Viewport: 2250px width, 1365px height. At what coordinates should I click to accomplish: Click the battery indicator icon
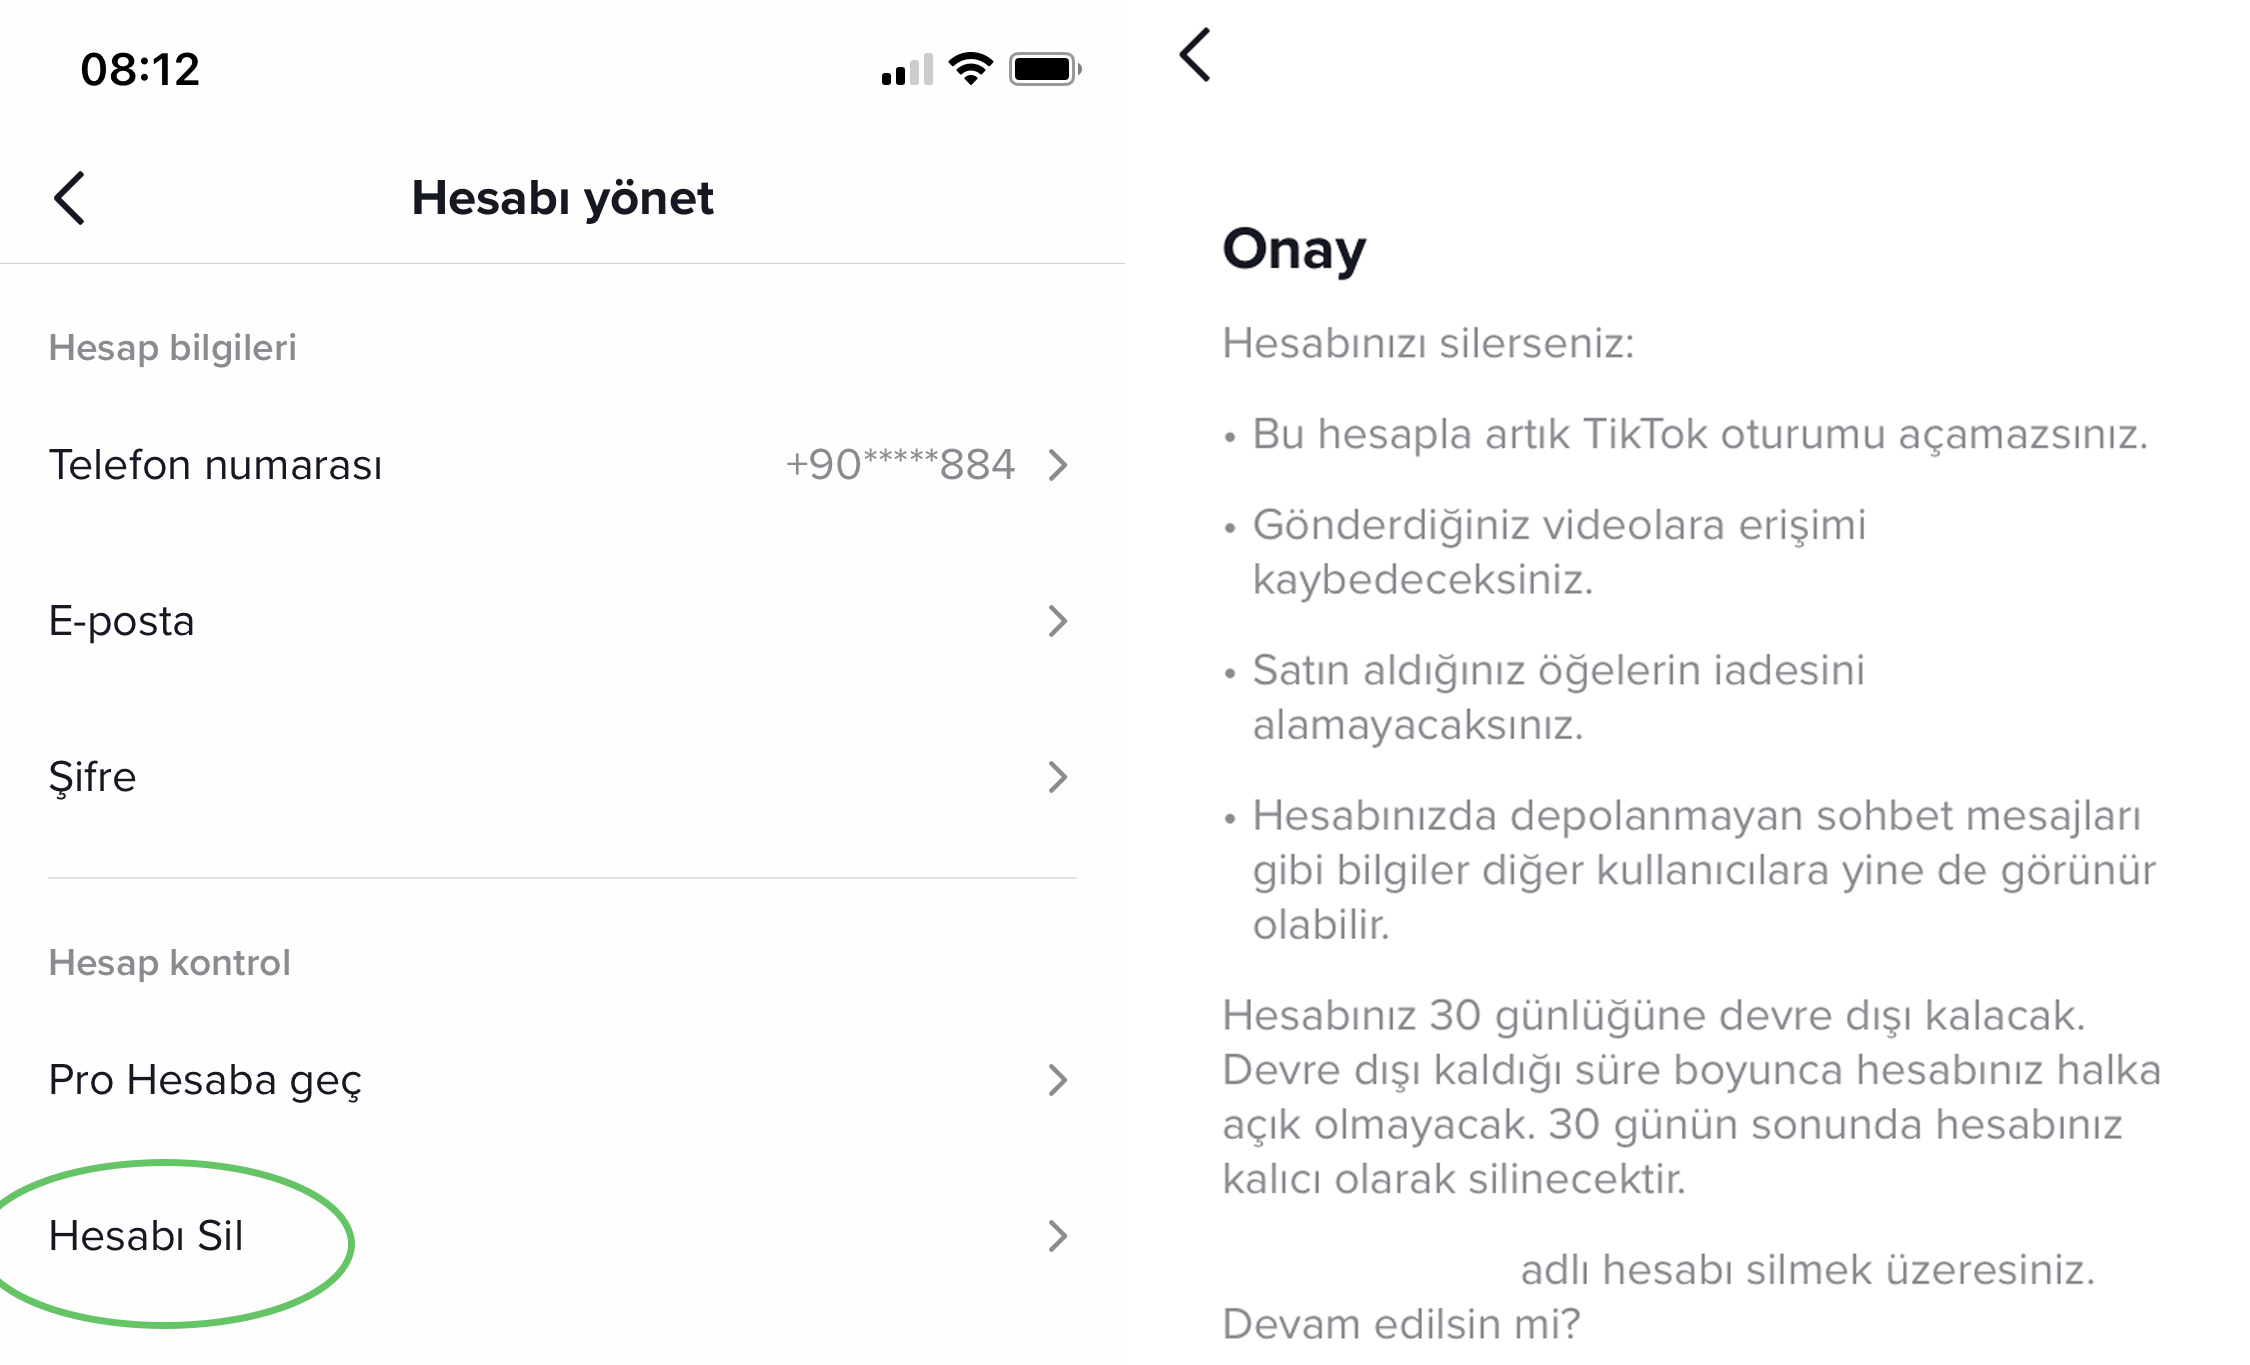1043,68
